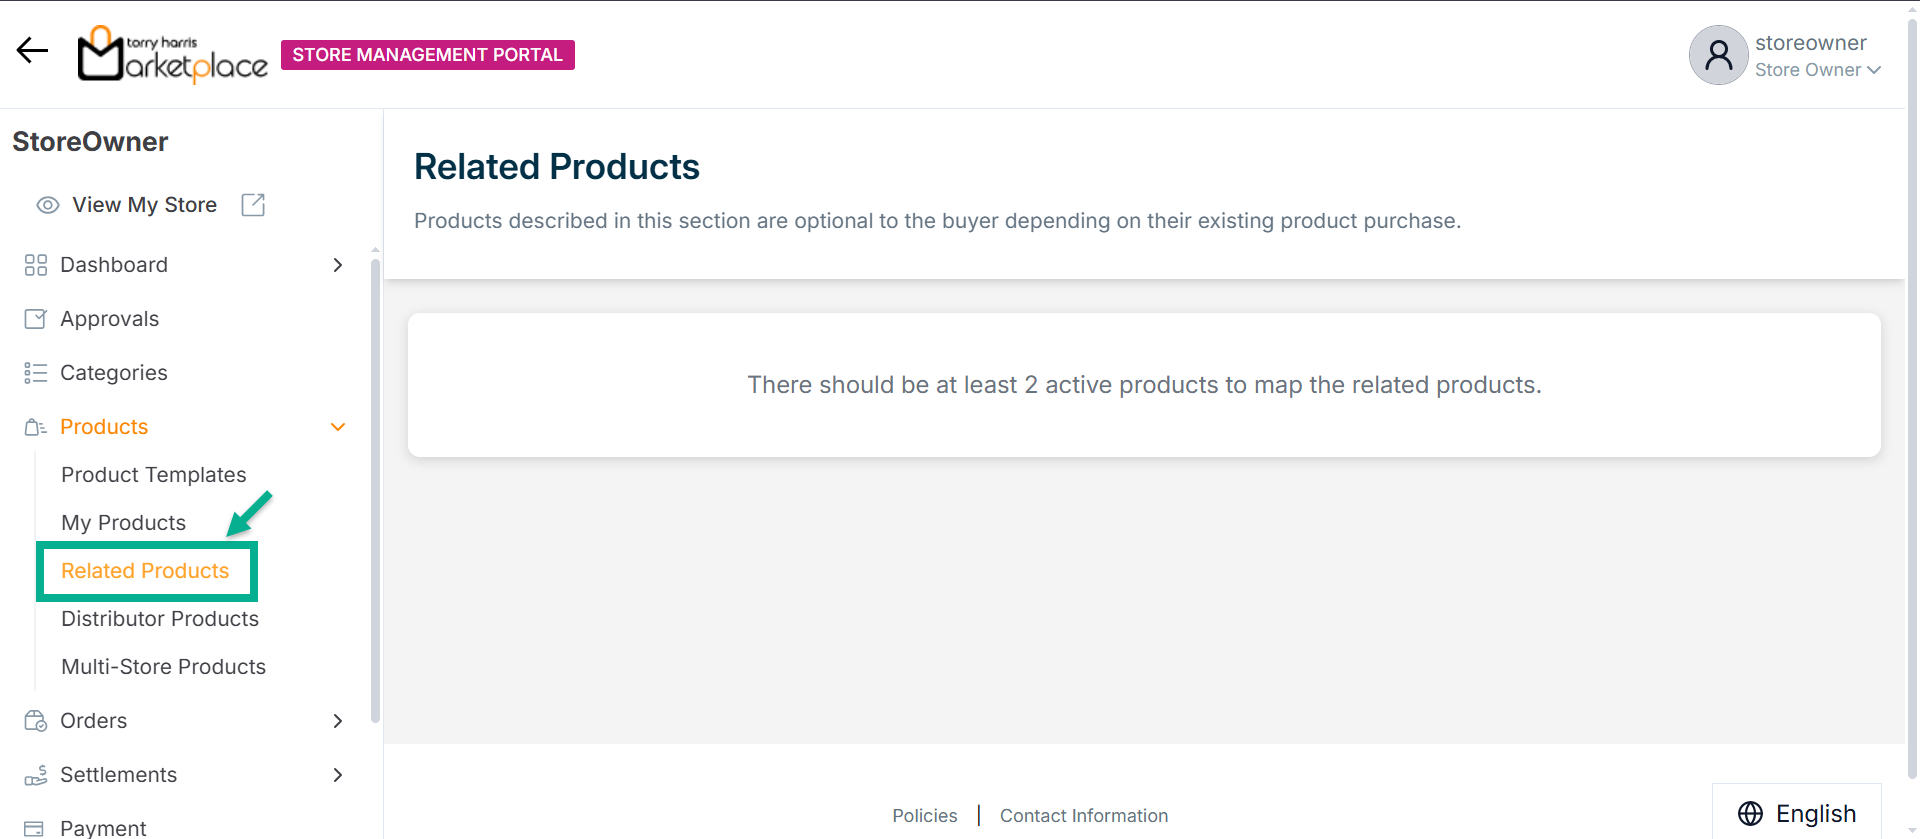
Task: Open the Contact Information link
Action: point(1083,816)
